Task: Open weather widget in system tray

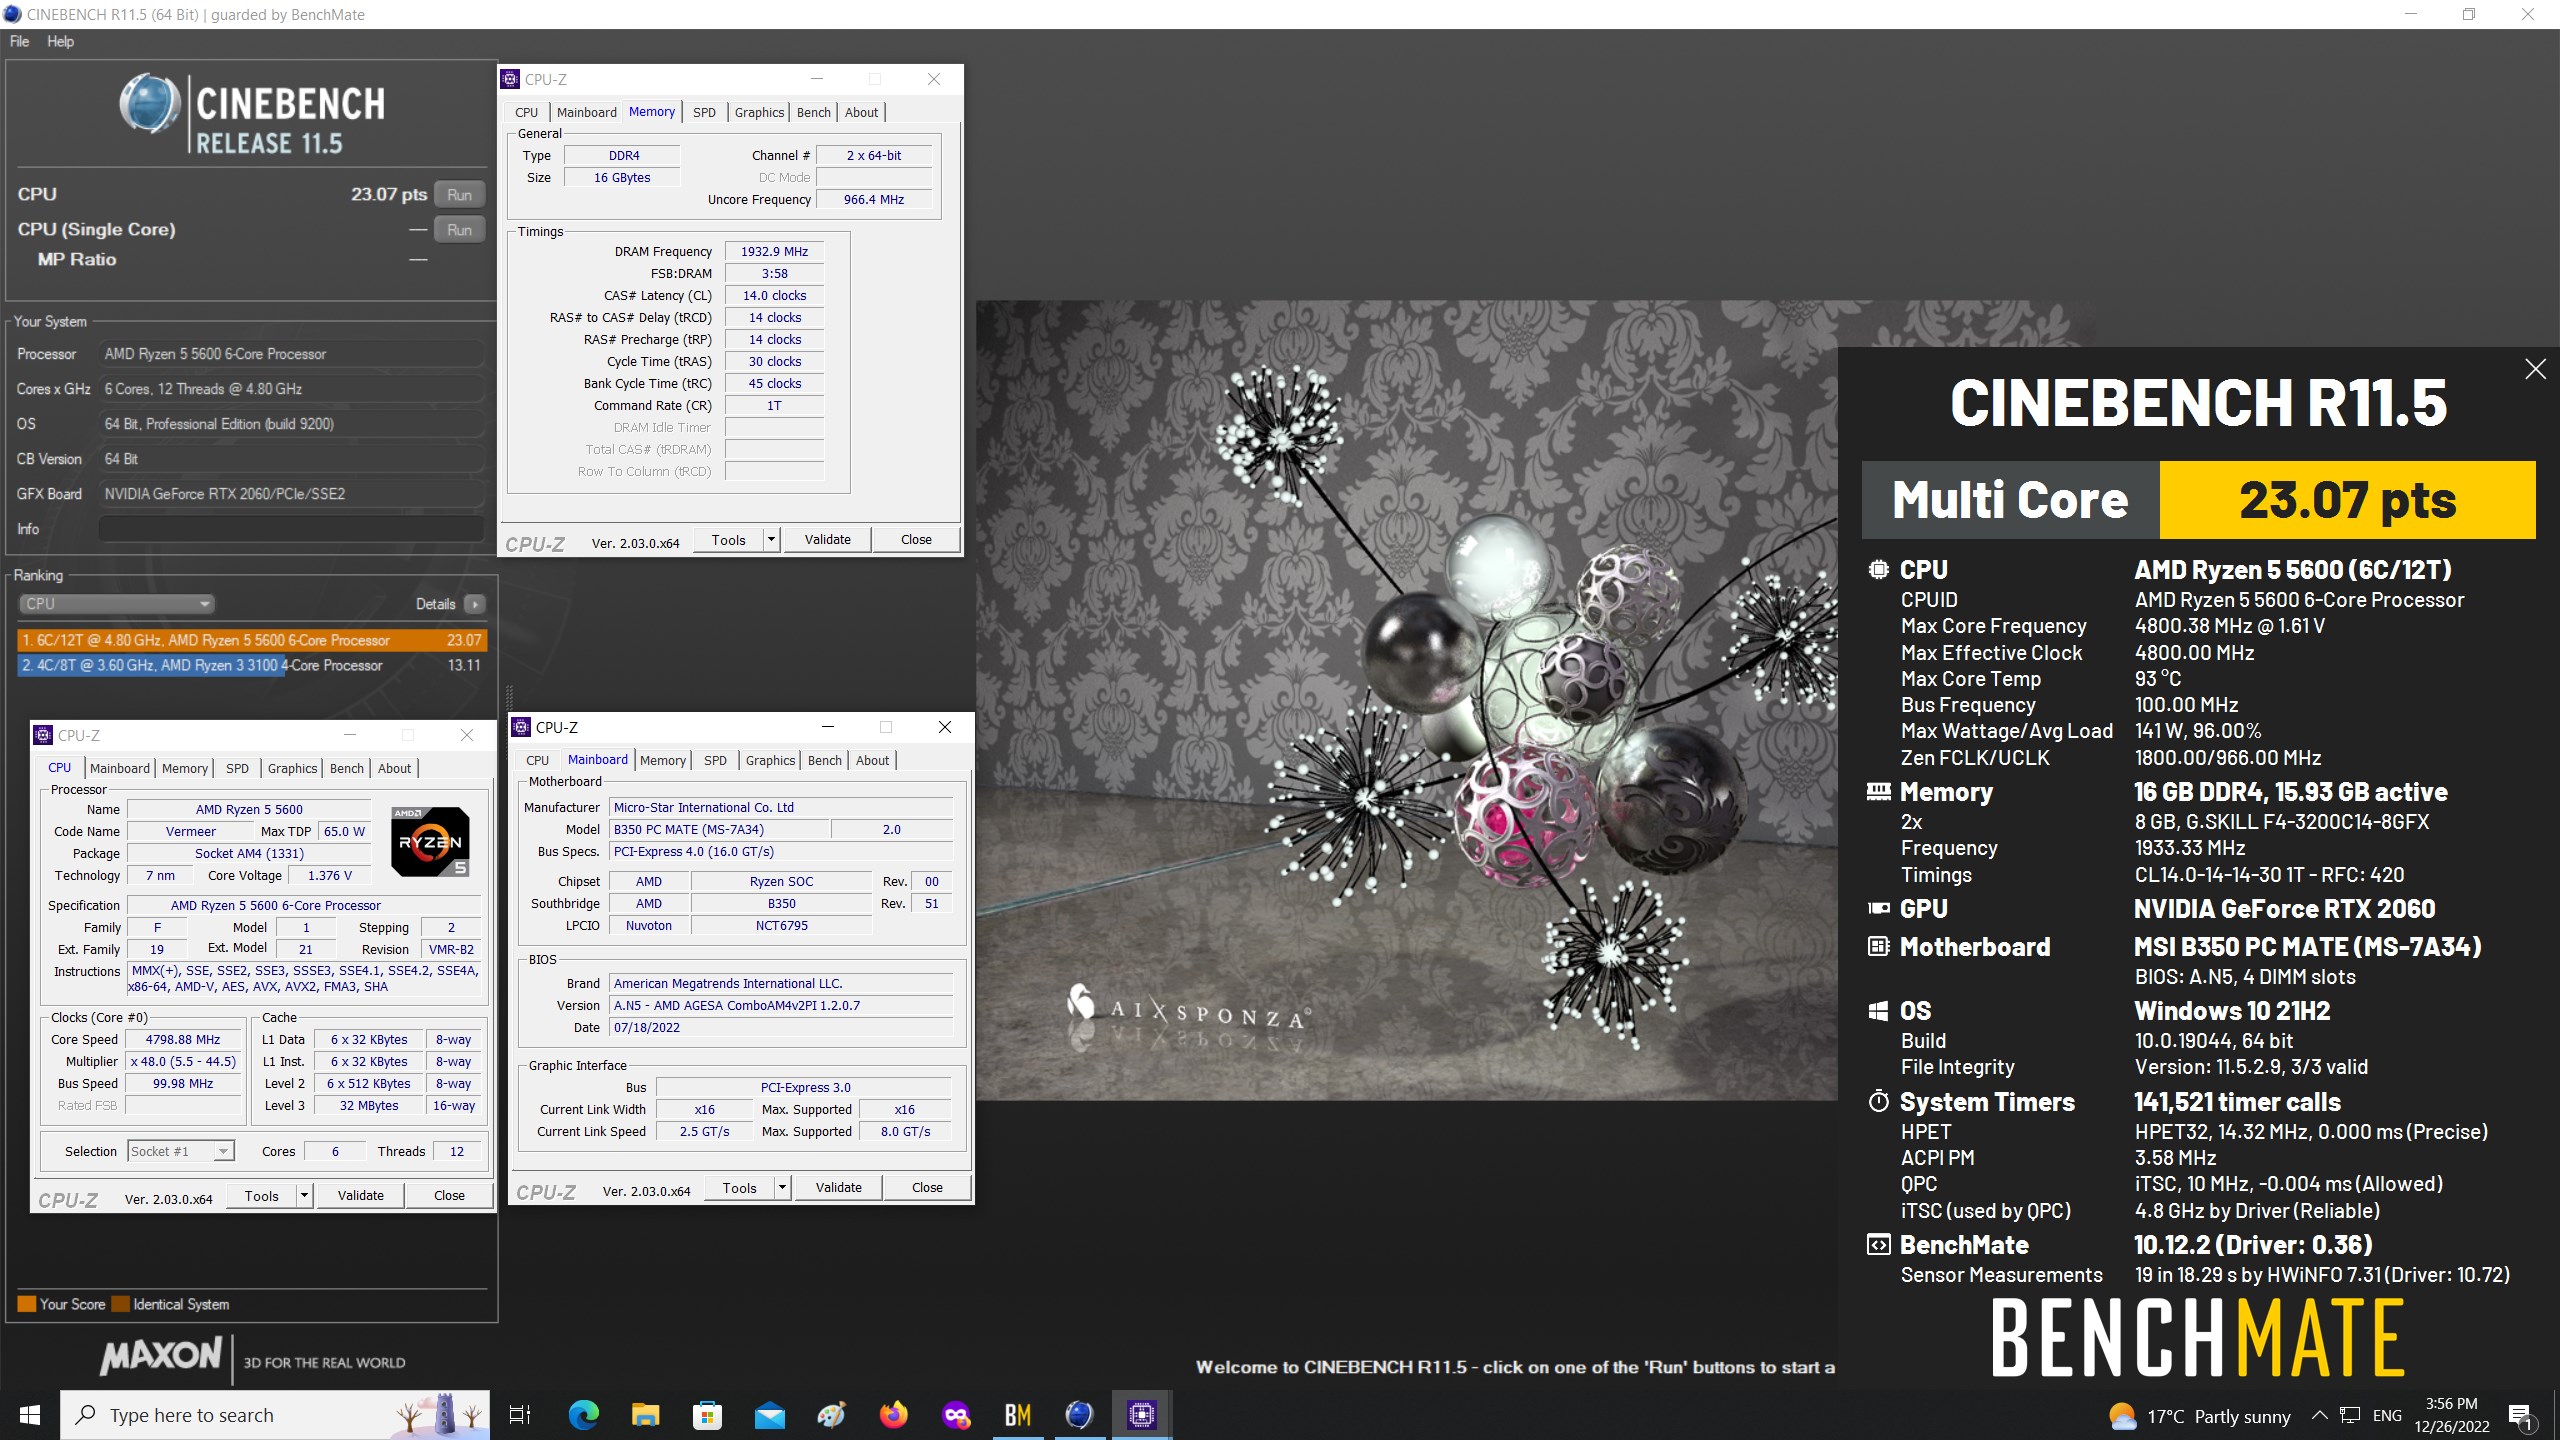Action: (2198, 1416)
